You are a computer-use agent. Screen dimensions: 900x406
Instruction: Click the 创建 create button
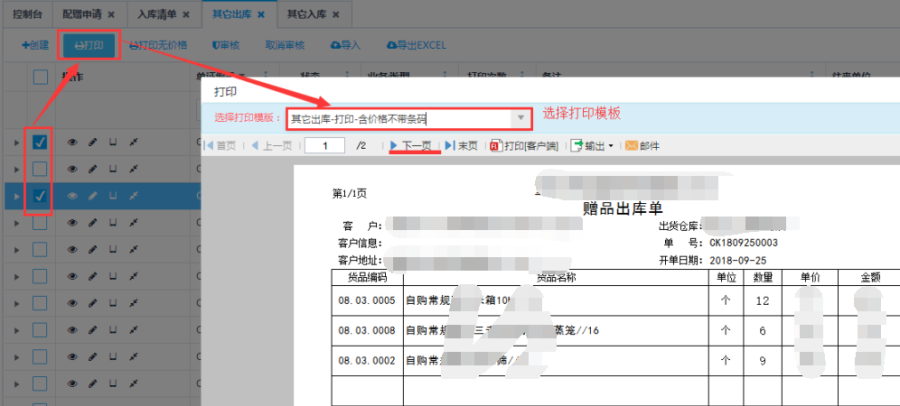click(35, 45)
